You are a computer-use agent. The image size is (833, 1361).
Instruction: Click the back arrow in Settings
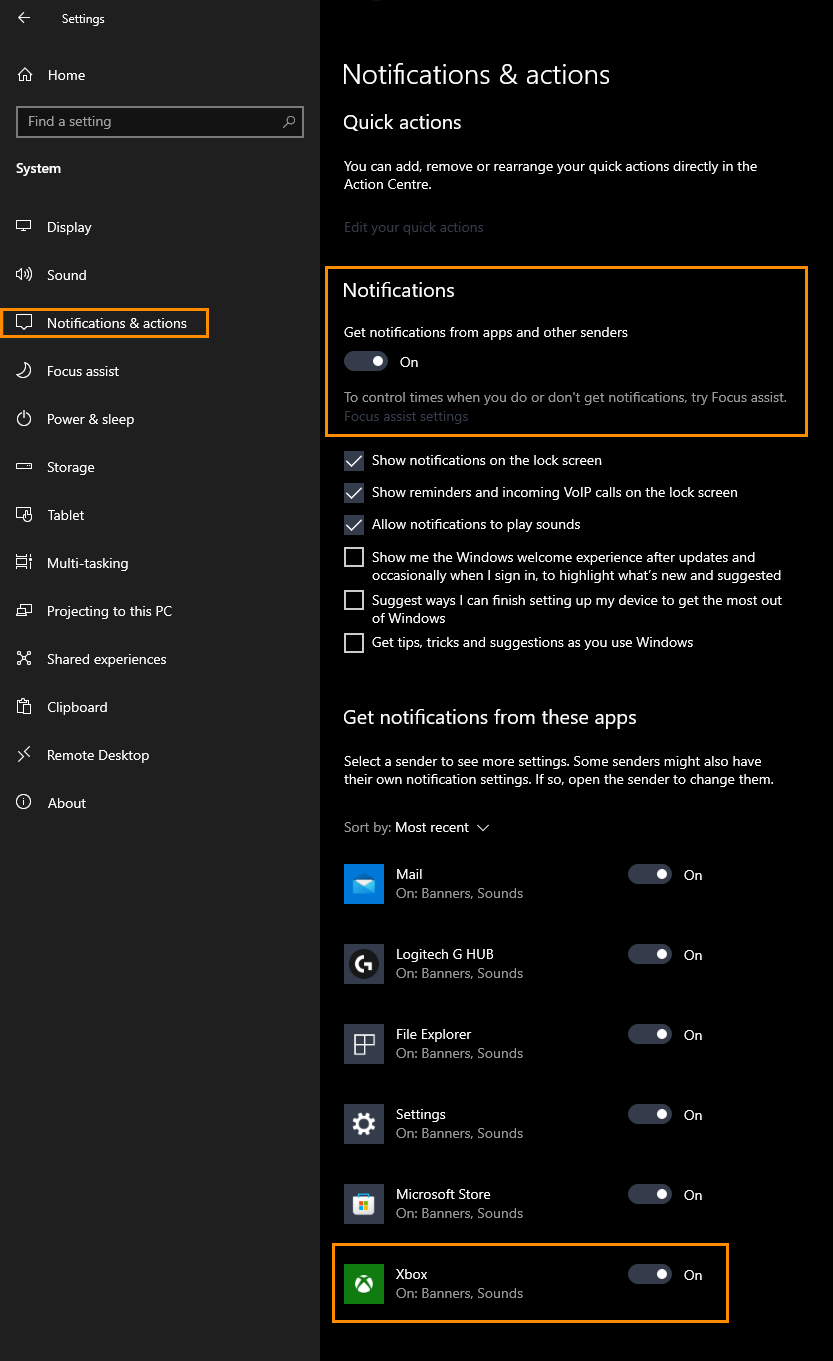[24, 18]
